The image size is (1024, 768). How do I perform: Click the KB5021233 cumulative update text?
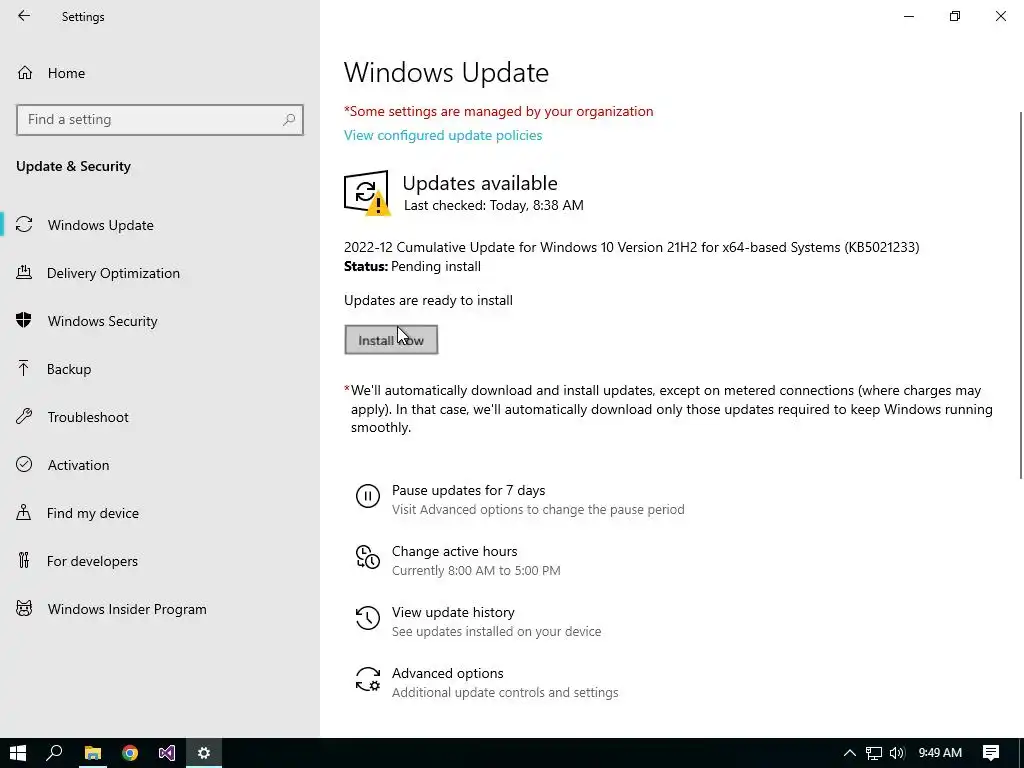632,248
